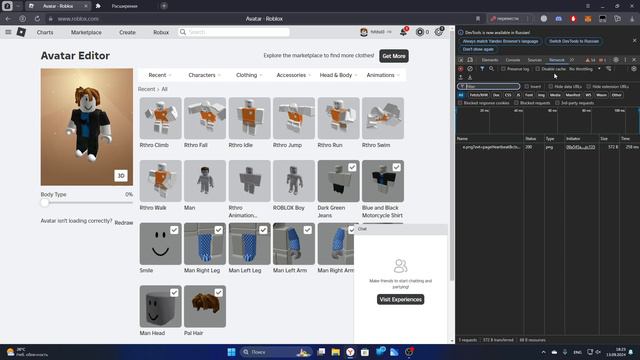The height and width of the screenshot is (360, 640).
Task: Expand the Clothing dropdown
Action: click(249, 75)
